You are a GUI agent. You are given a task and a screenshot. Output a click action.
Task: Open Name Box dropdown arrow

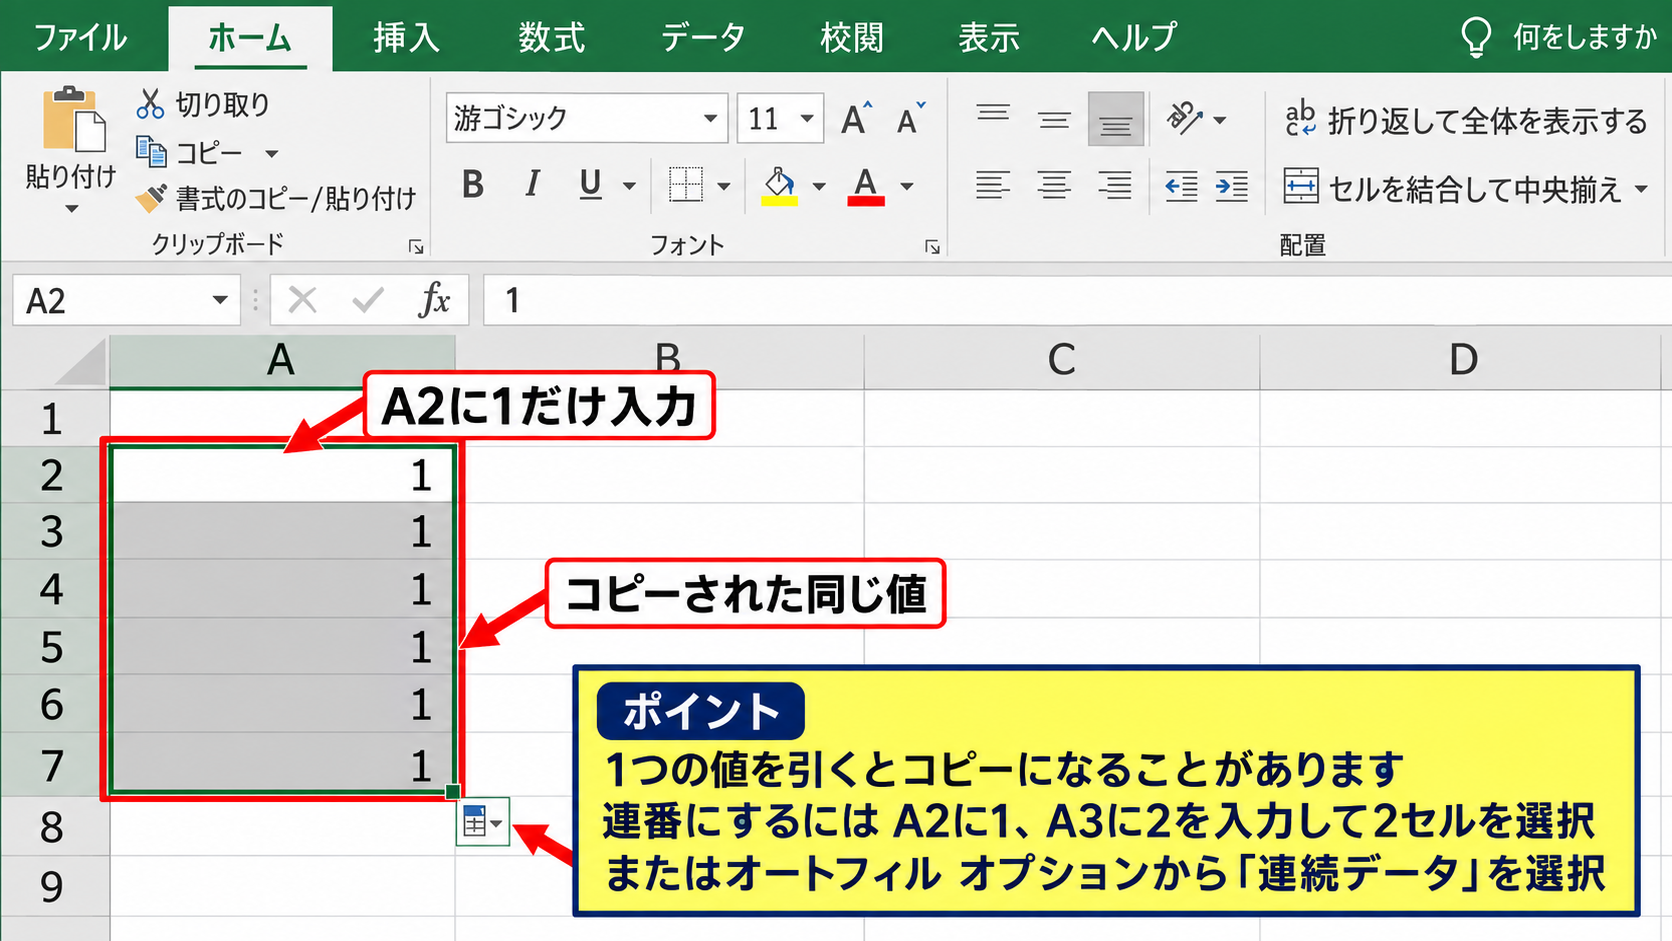[220, 300]
